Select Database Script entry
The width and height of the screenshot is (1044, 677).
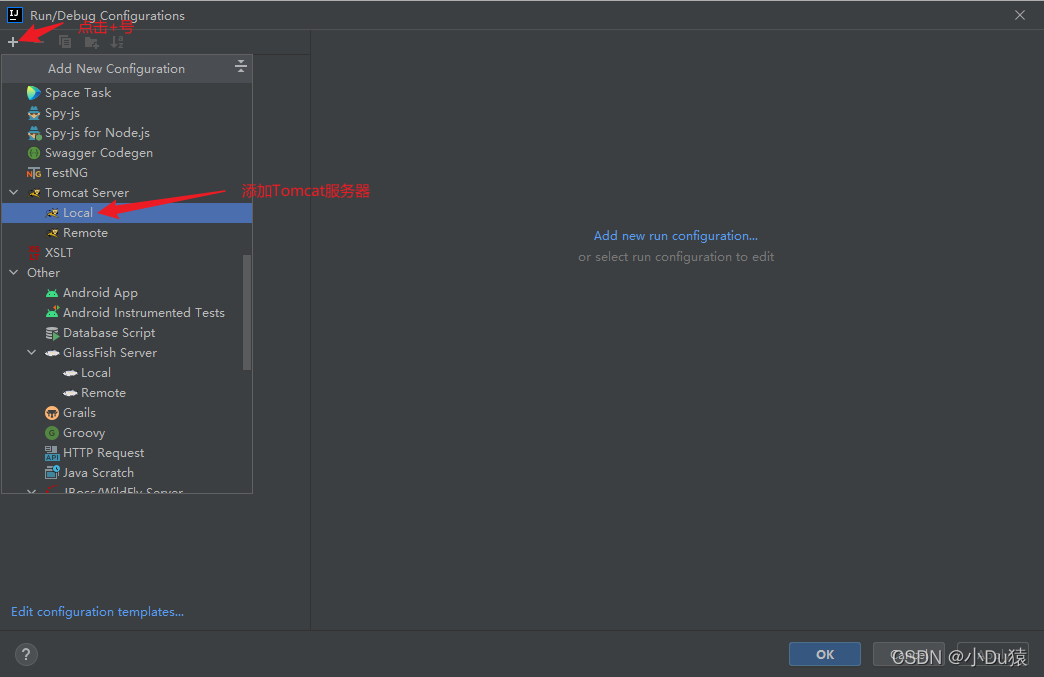pos(123,333)
